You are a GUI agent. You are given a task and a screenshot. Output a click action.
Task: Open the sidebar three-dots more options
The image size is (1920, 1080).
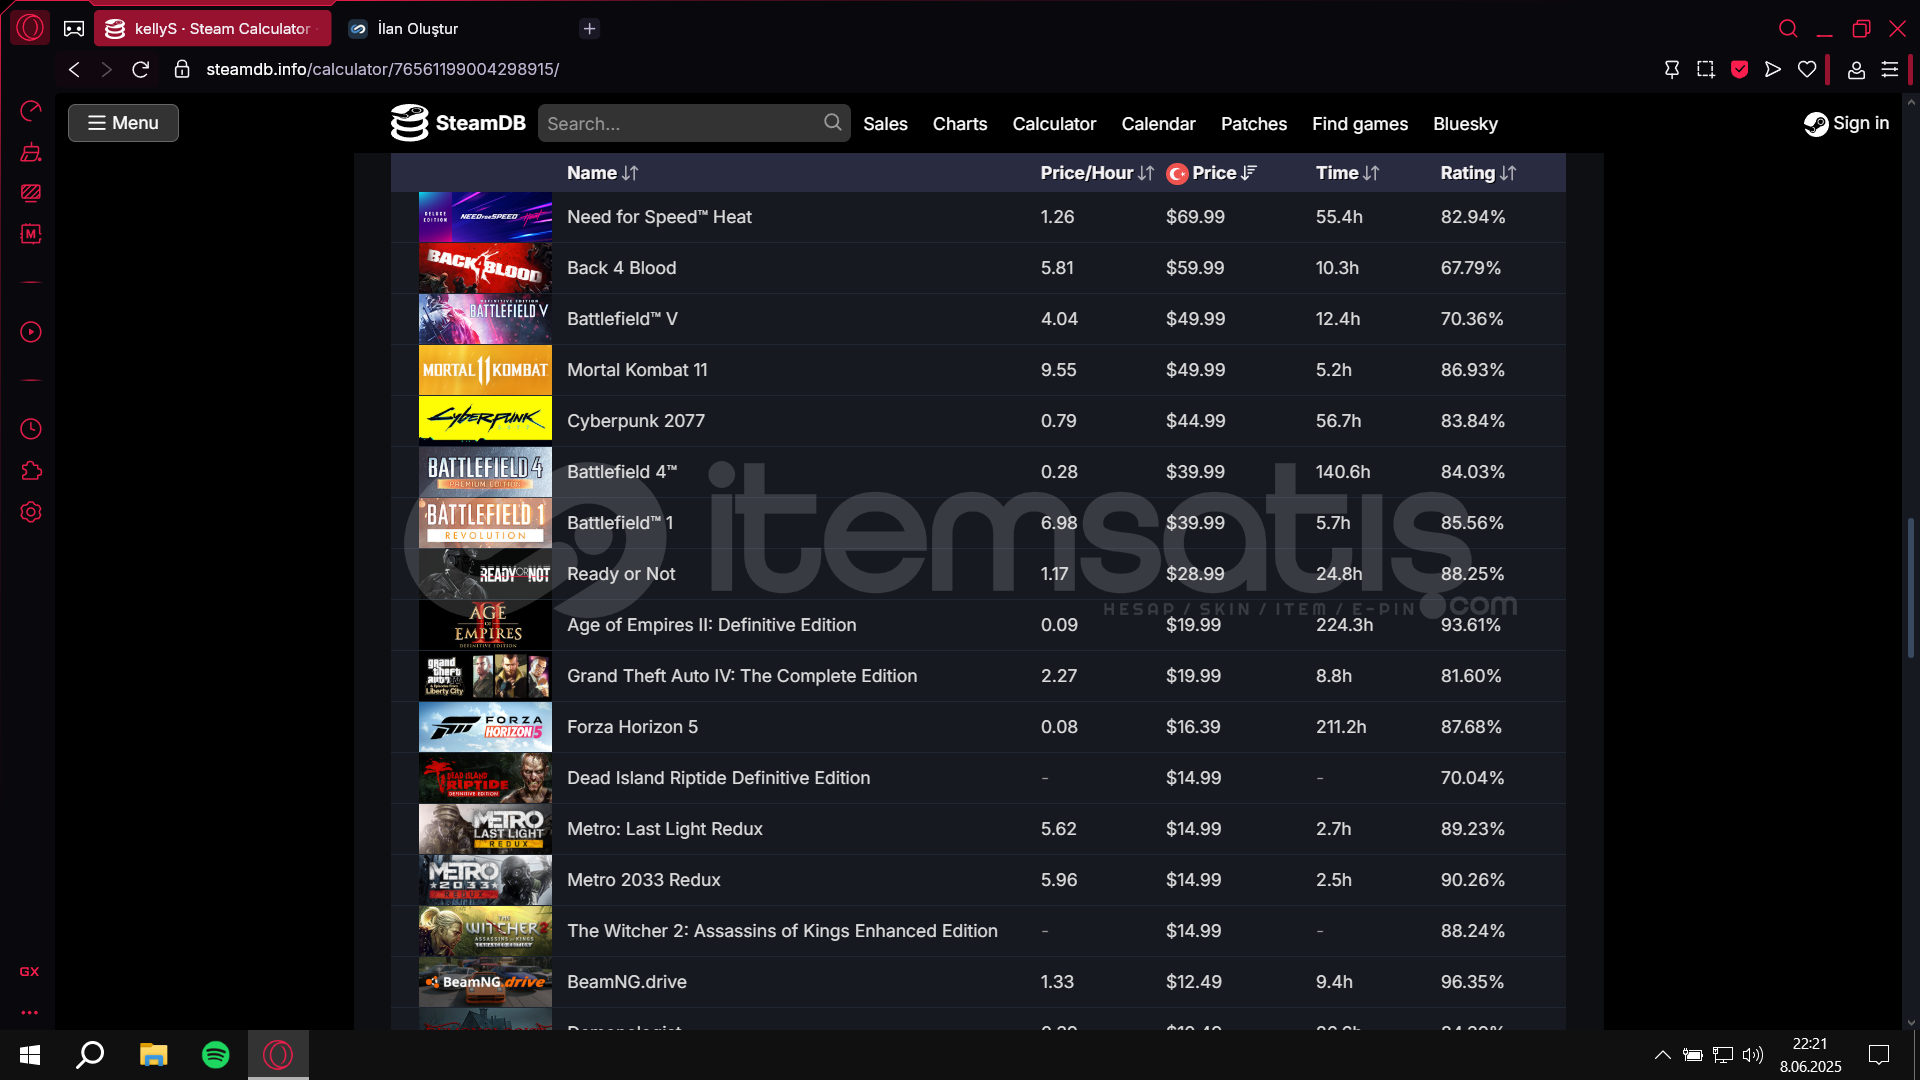point(30,1012)
